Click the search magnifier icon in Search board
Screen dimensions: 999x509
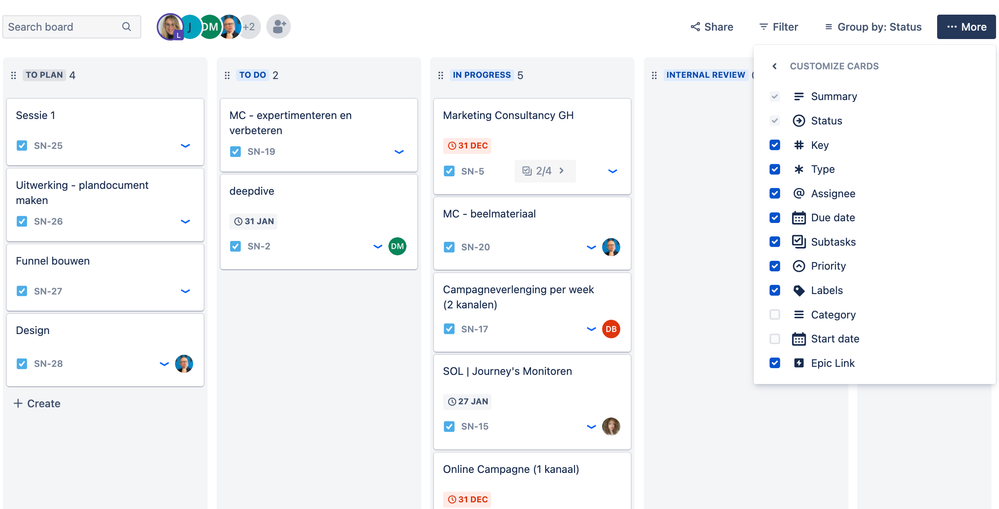126,27
